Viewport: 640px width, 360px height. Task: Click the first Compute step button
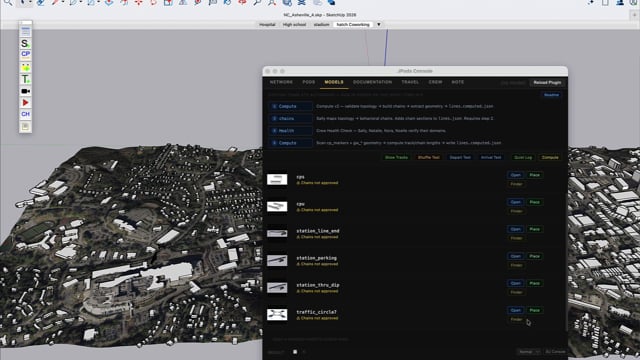pos(290,106)
